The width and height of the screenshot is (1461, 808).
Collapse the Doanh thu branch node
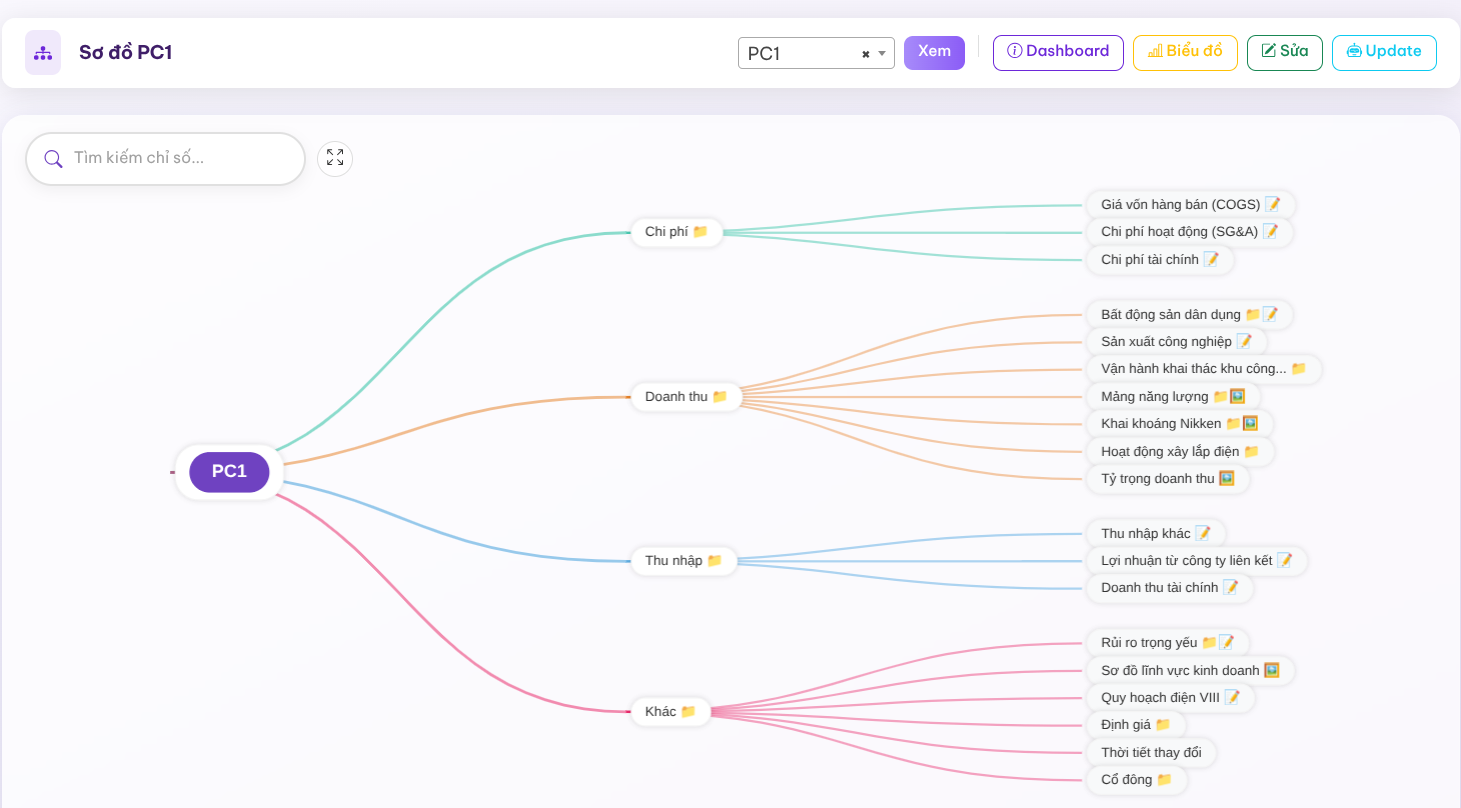pyautogui.click(x=685, y=397)
